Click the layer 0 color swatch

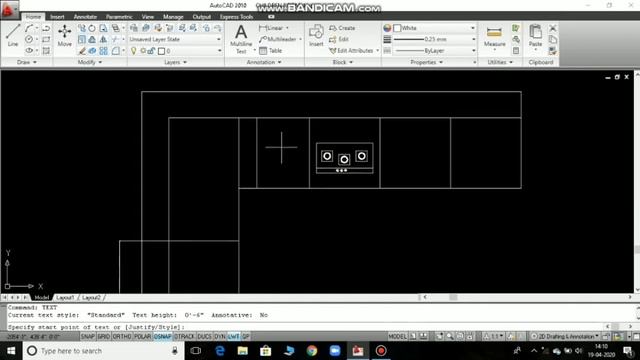click(161, 51)
